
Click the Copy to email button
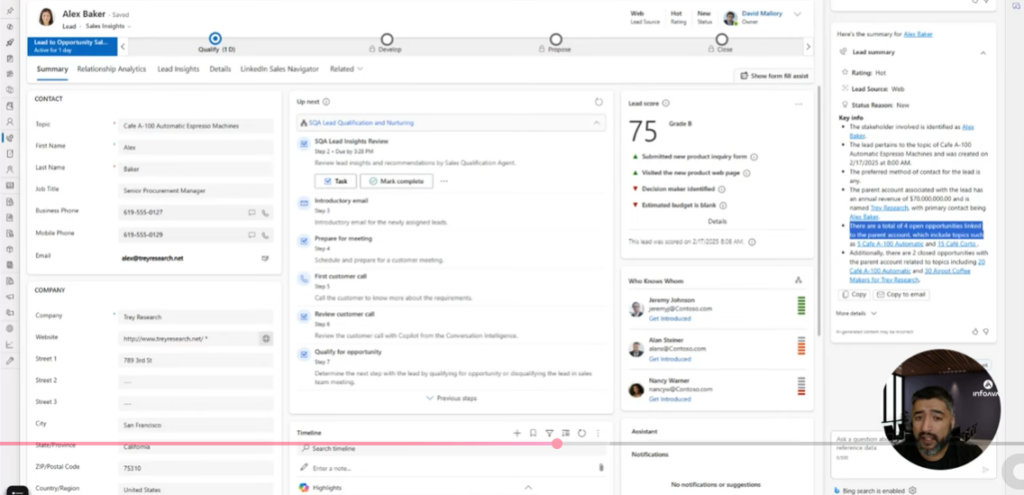pyautogui.click(x=902, y=295)
